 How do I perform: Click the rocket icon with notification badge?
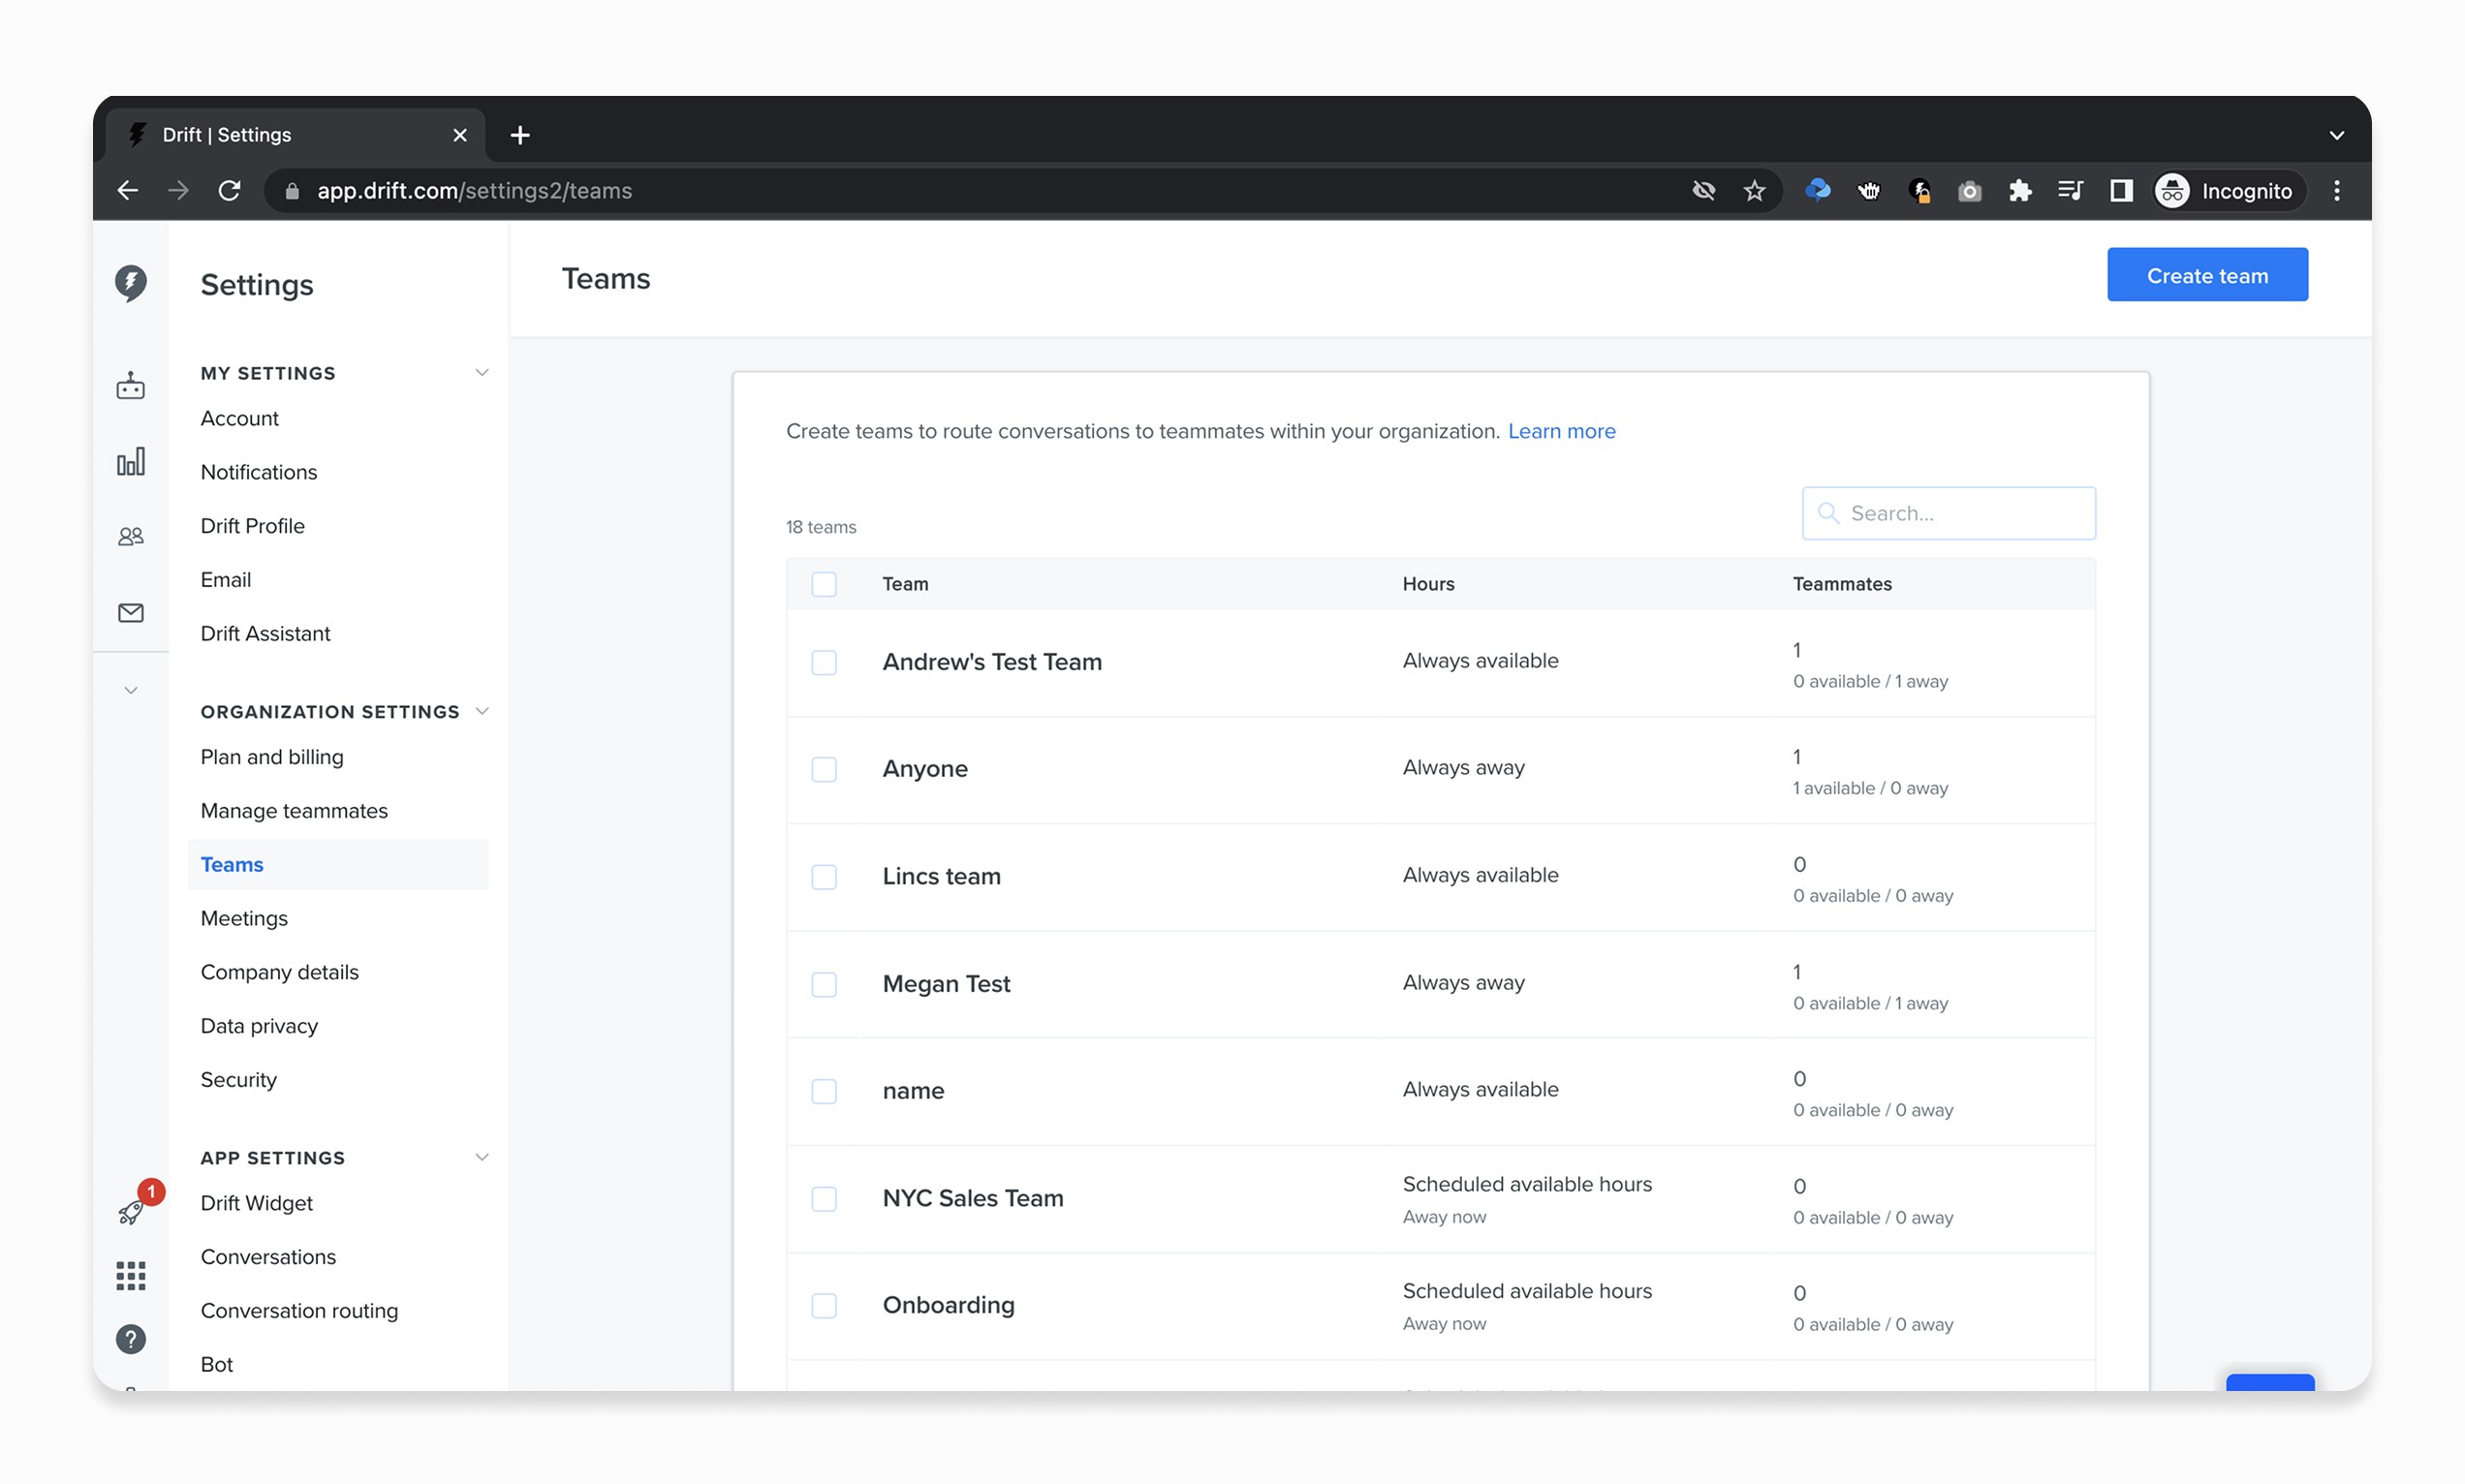(x=132, y=1211)
